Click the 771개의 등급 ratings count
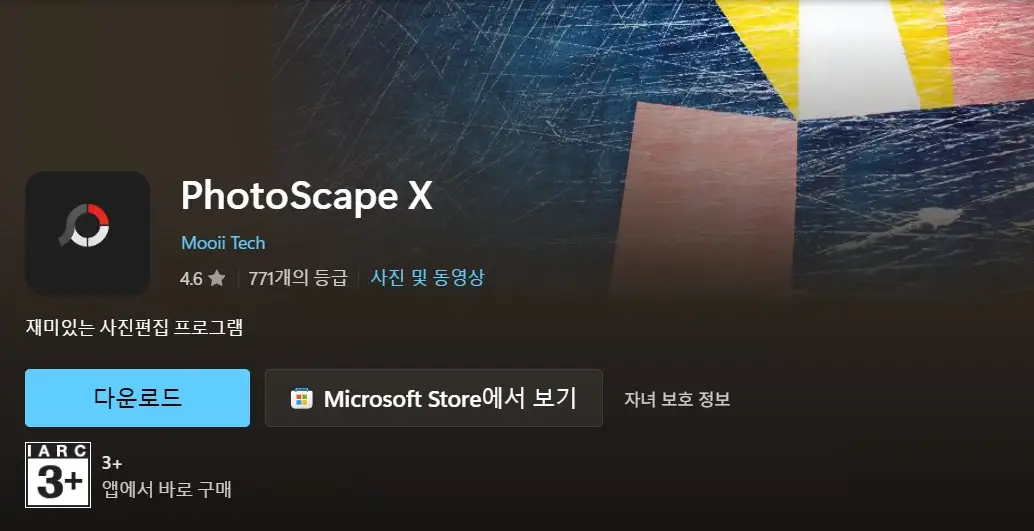This screenshot has height=531, width=1034. [x=297, y=278]
